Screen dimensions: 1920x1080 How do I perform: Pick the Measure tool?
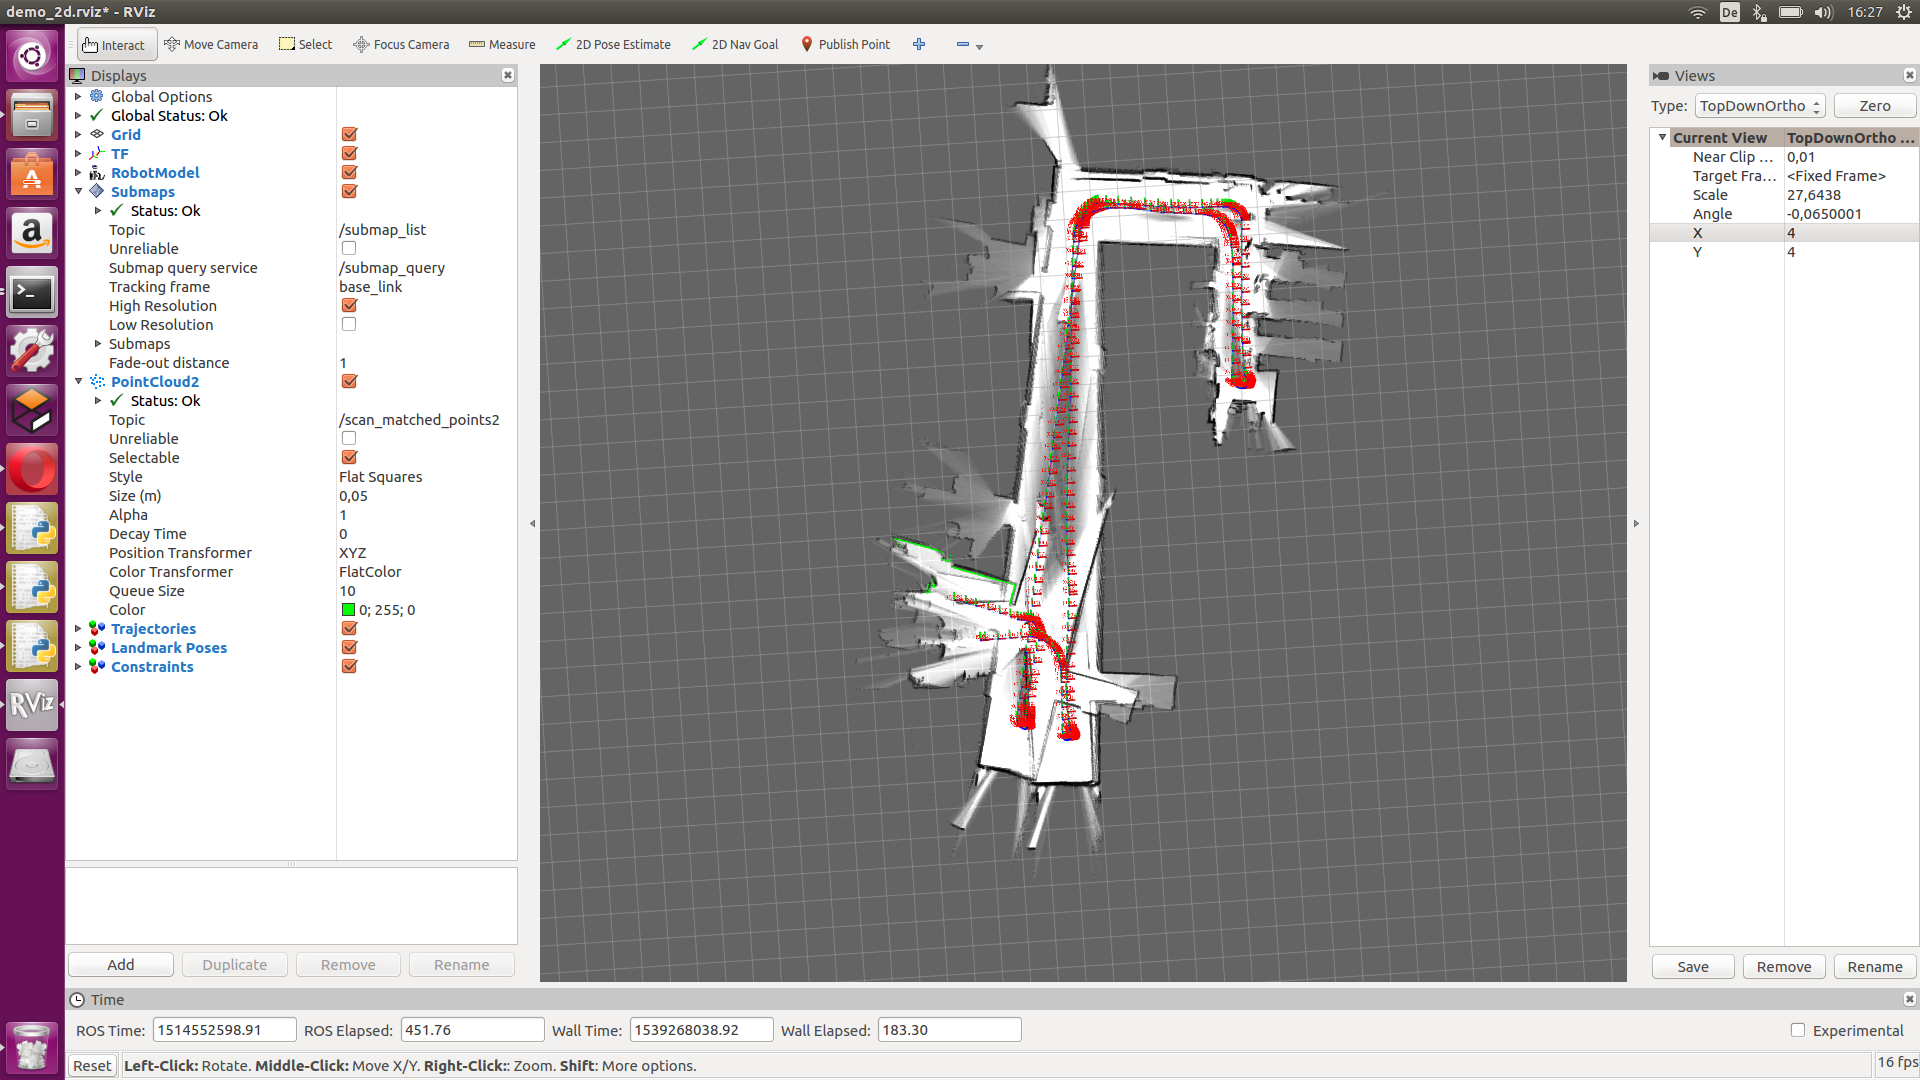coord(502,45)
